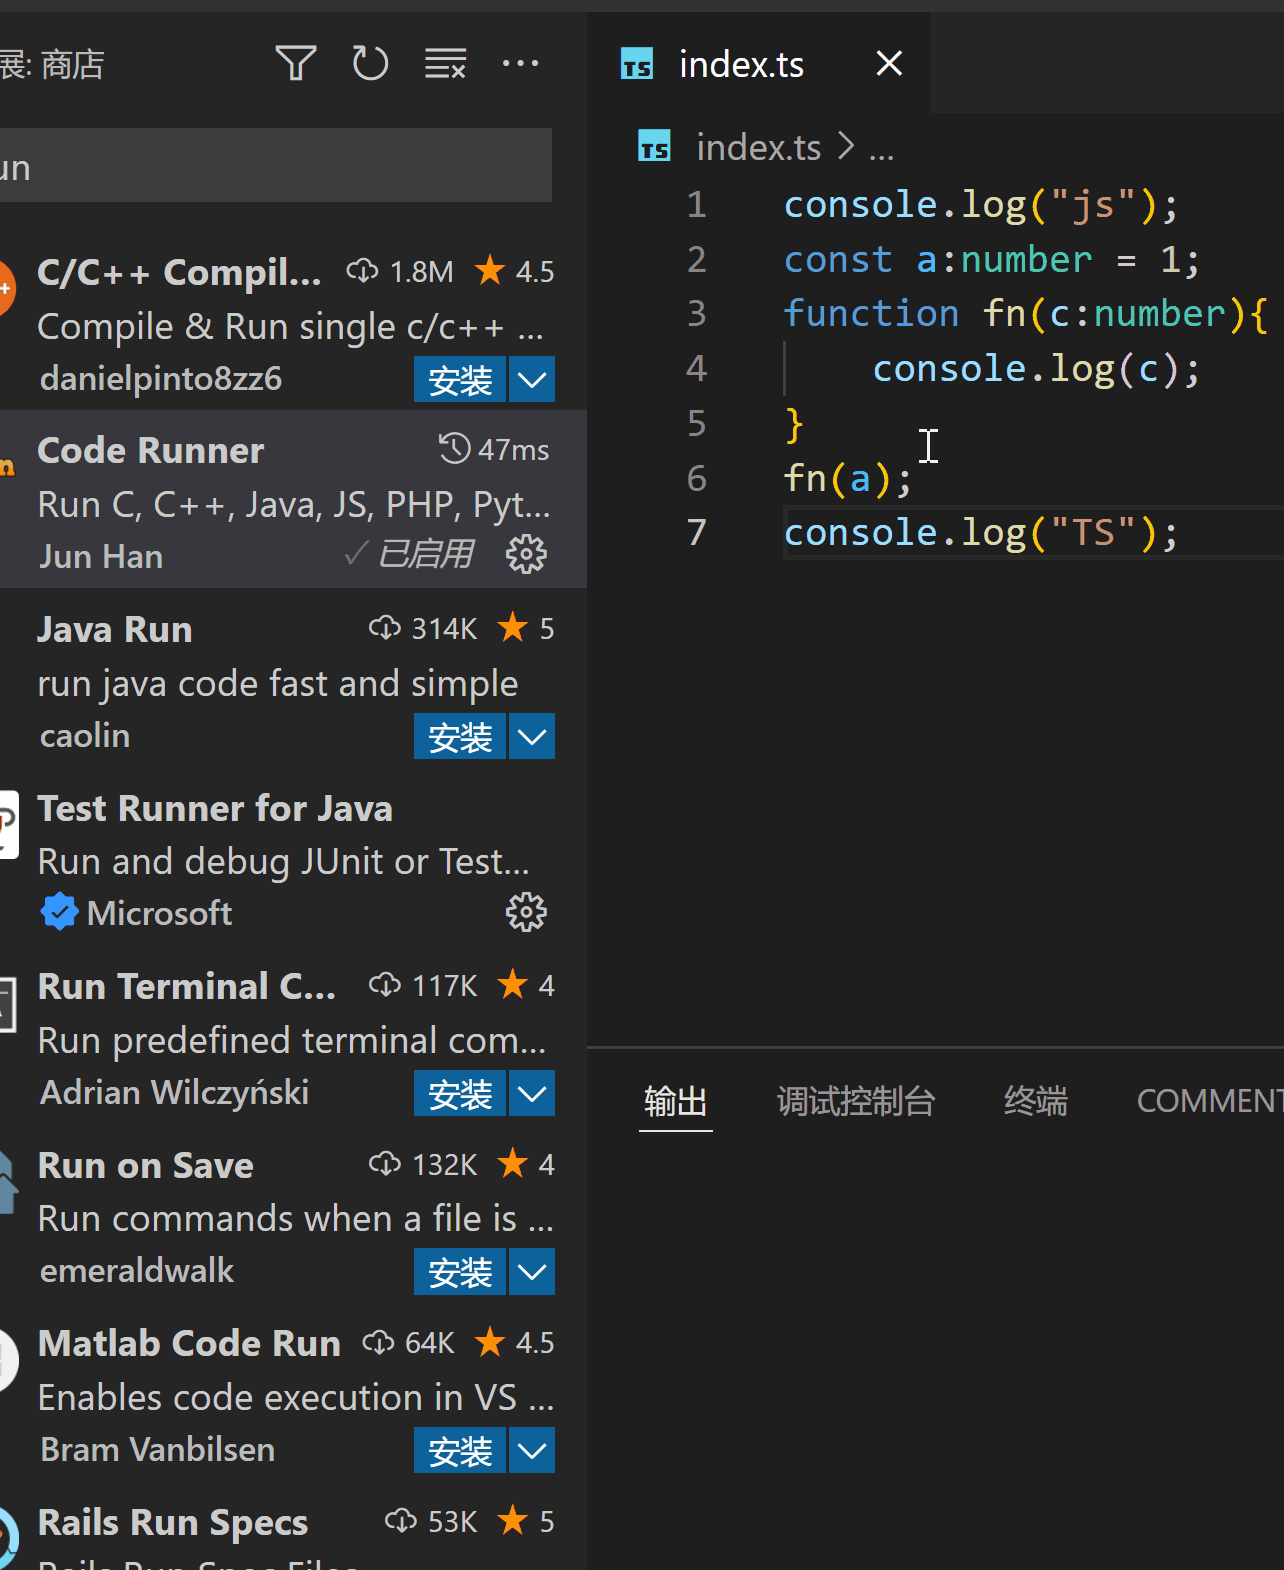The height and width of the screenshot is (1570, 1284).
Task: Install the Matlab Code Run extension
Action: click(460, 1450)
